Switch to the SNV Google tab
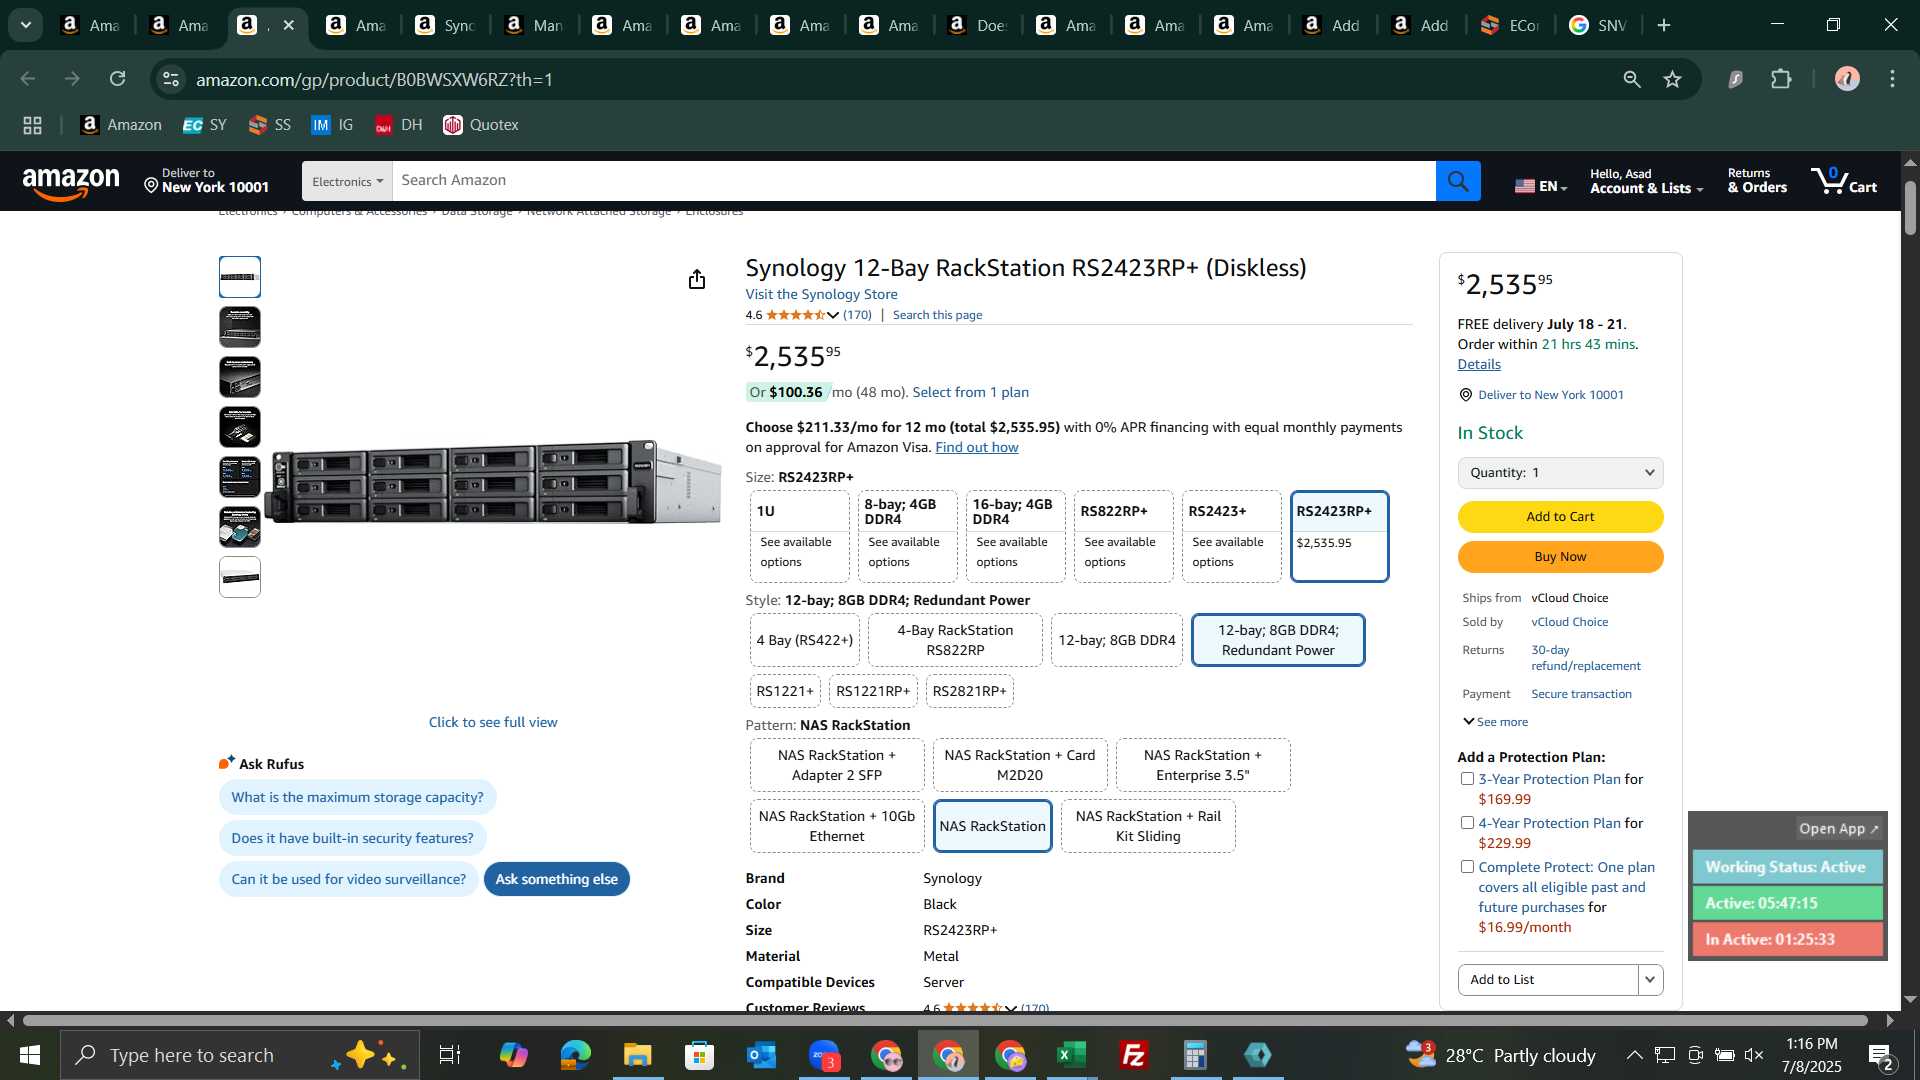 tap(1598, 25)
